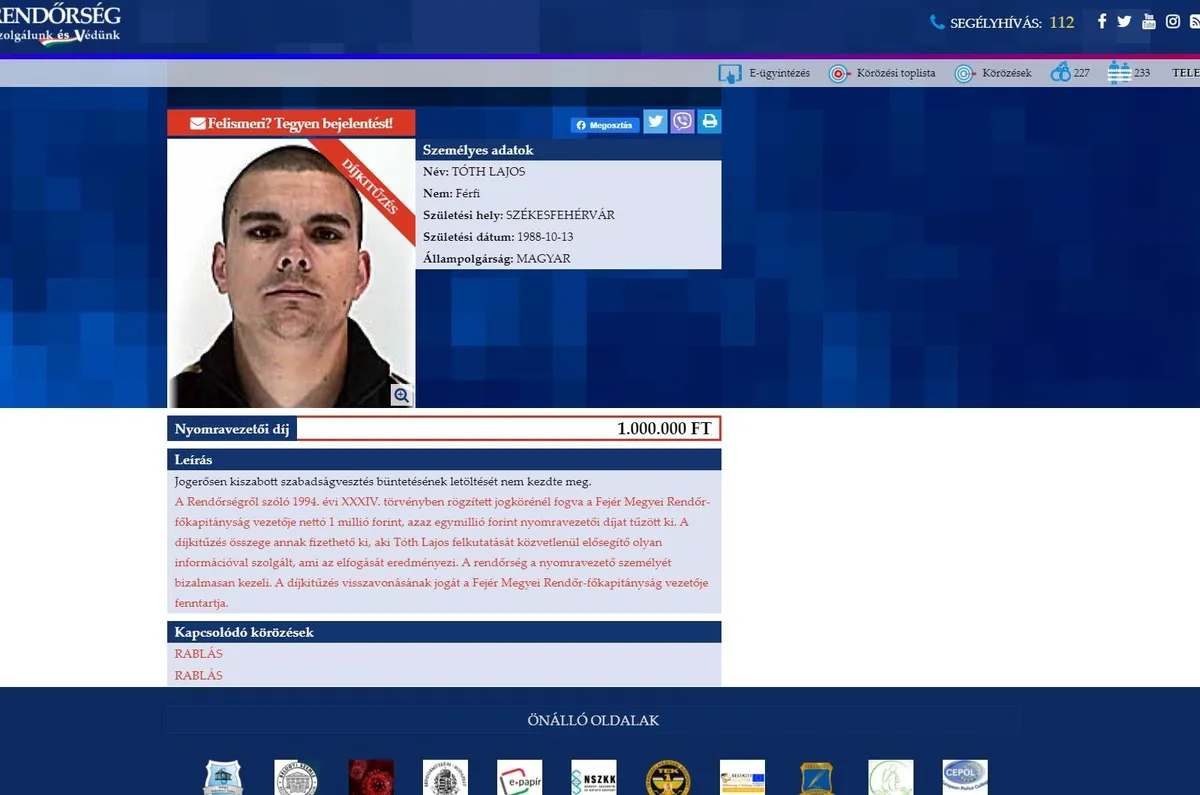Click the people icon showing 233

pyautogui.click(x=1119, y=73)
